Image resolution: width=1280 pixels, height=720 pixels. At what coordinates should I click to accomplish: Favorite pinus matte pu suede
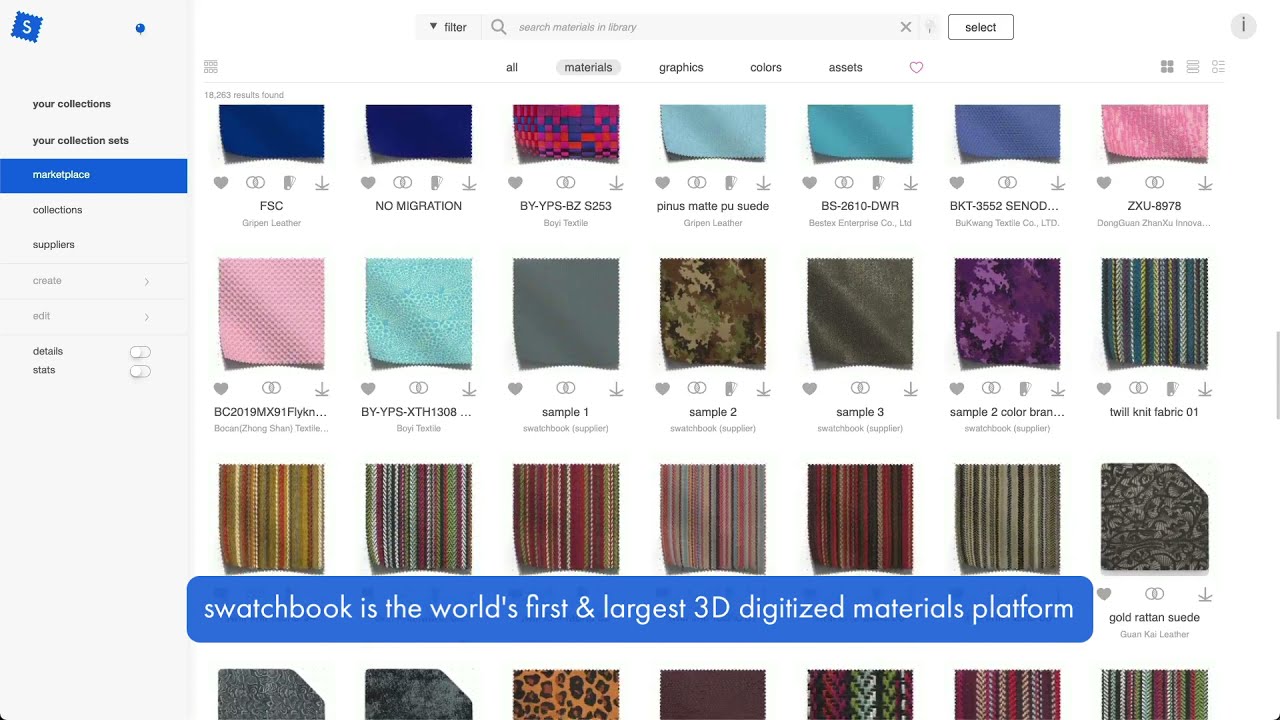(662, 183)
